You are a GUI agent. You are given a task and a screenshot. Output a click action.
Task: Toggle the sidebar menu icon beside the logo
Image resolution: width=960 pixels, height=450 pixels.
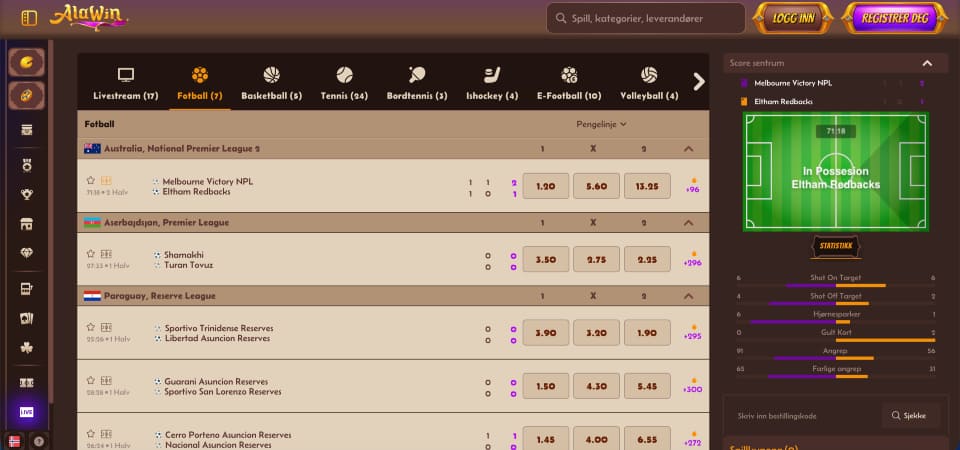28,18
